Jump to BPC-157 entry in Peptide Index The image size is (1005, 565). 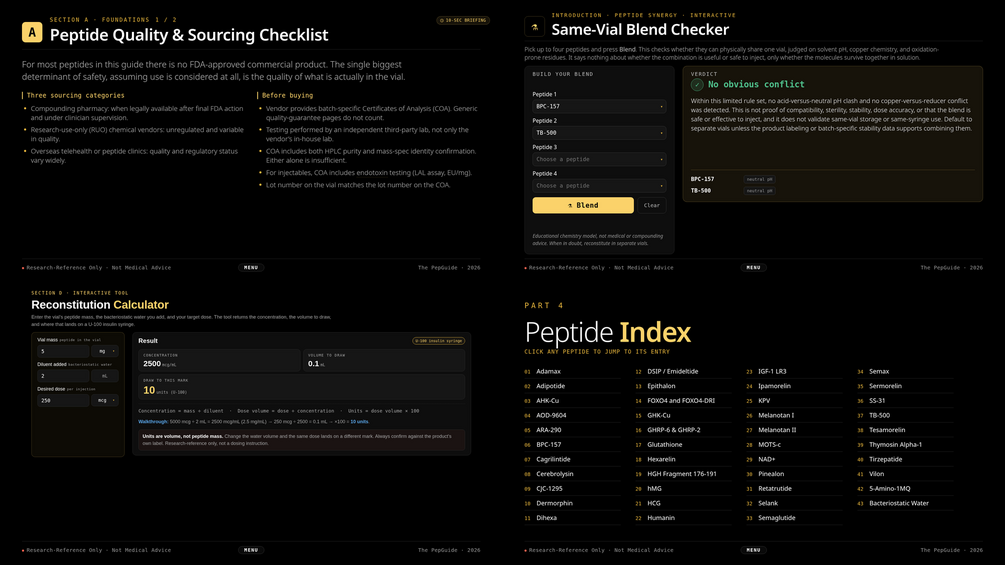(x=548, y=445)
